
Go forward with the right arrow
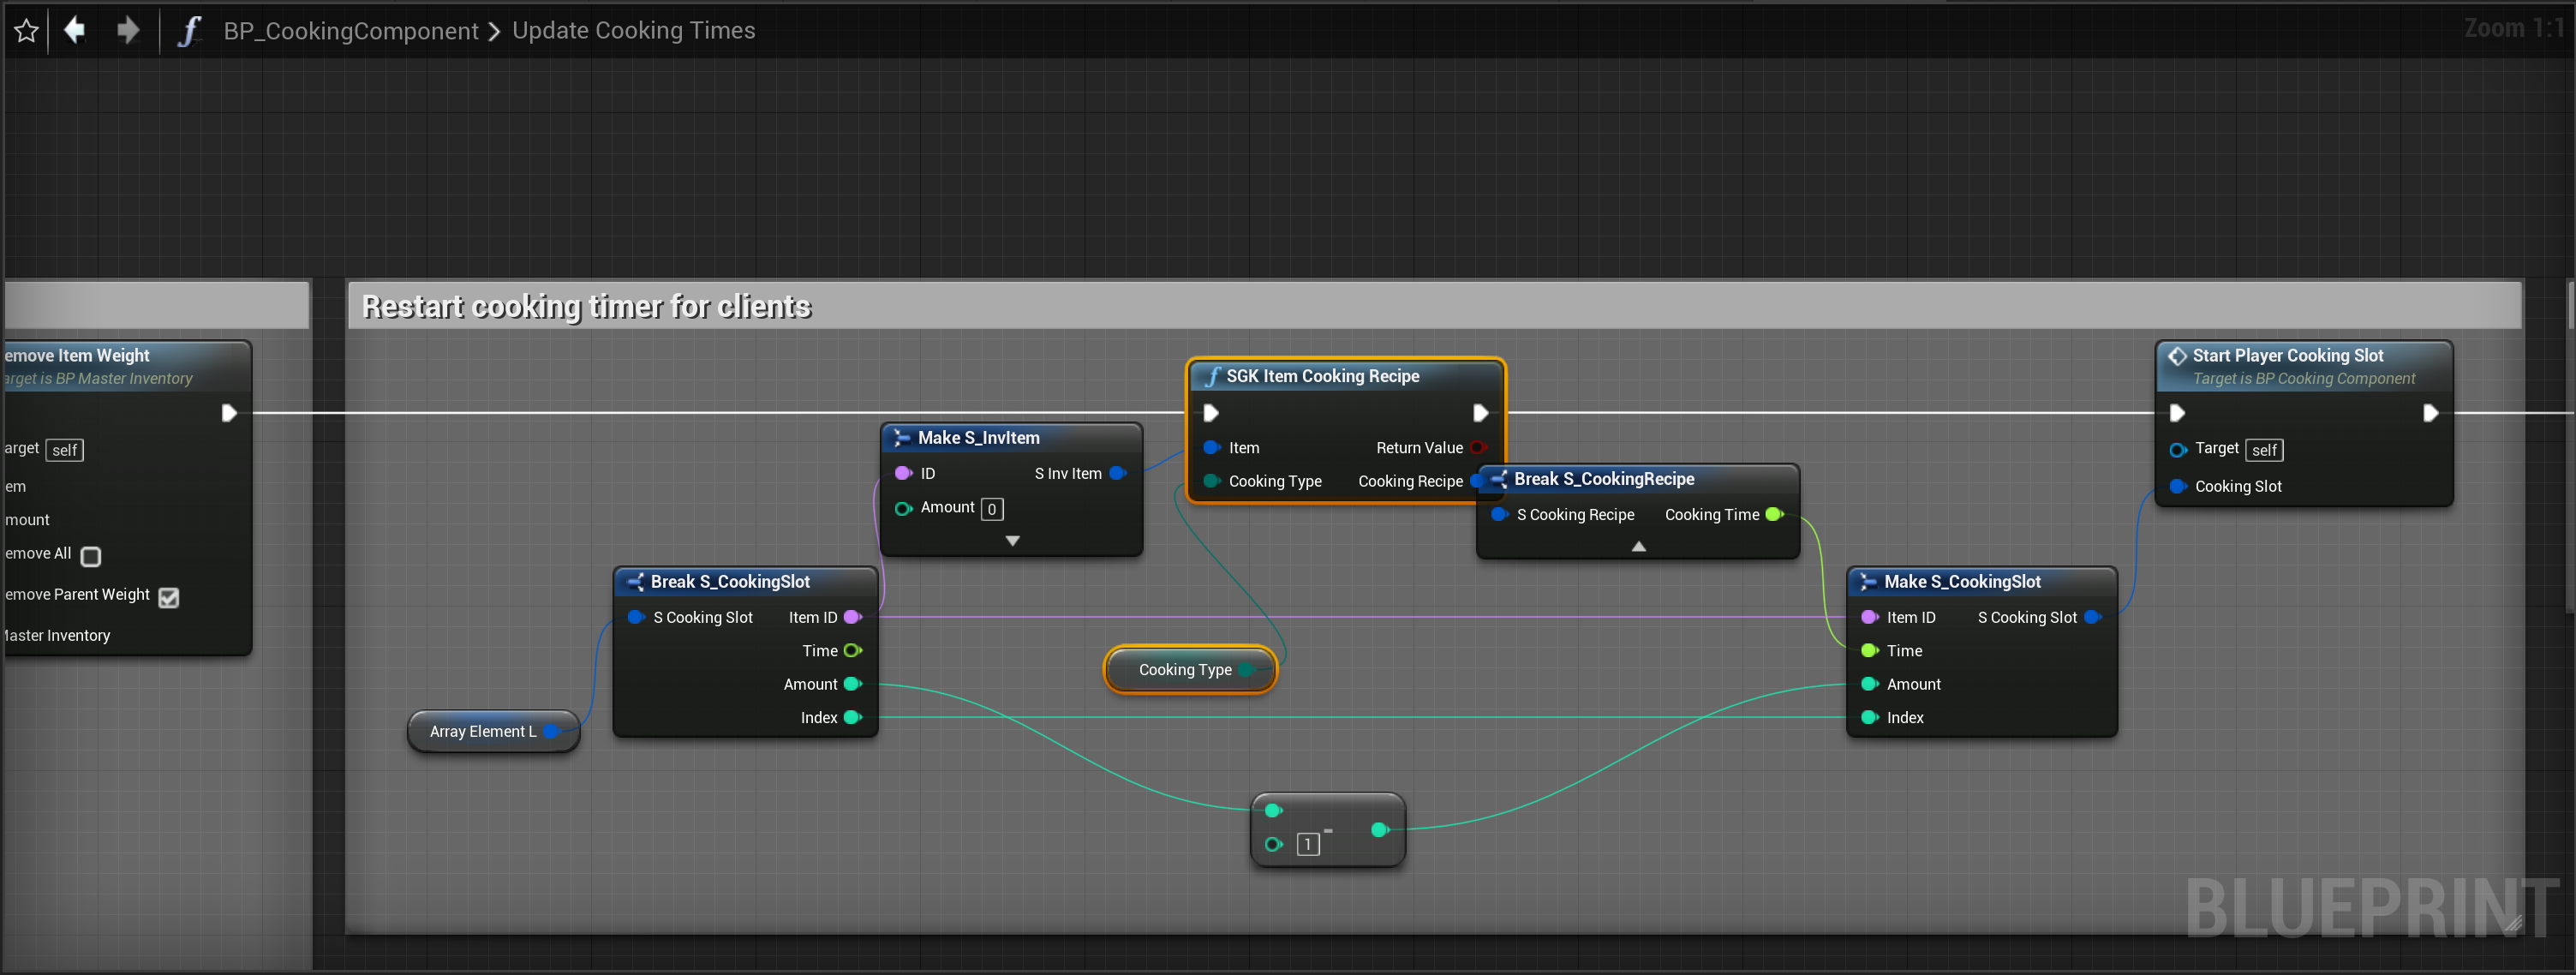coord(127,30)
